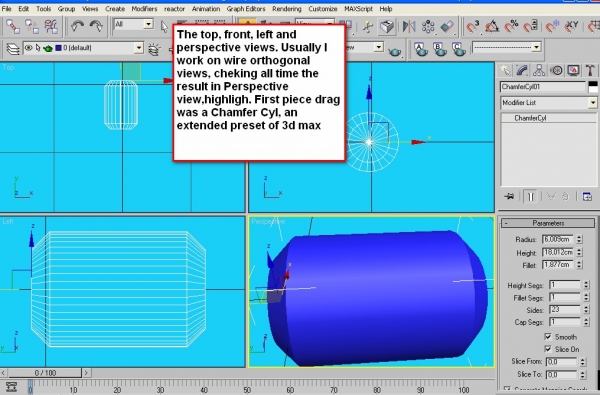Screen dimensions: 600x395
Task: Select the Select Object arrow tool
Action: point(164,26)
